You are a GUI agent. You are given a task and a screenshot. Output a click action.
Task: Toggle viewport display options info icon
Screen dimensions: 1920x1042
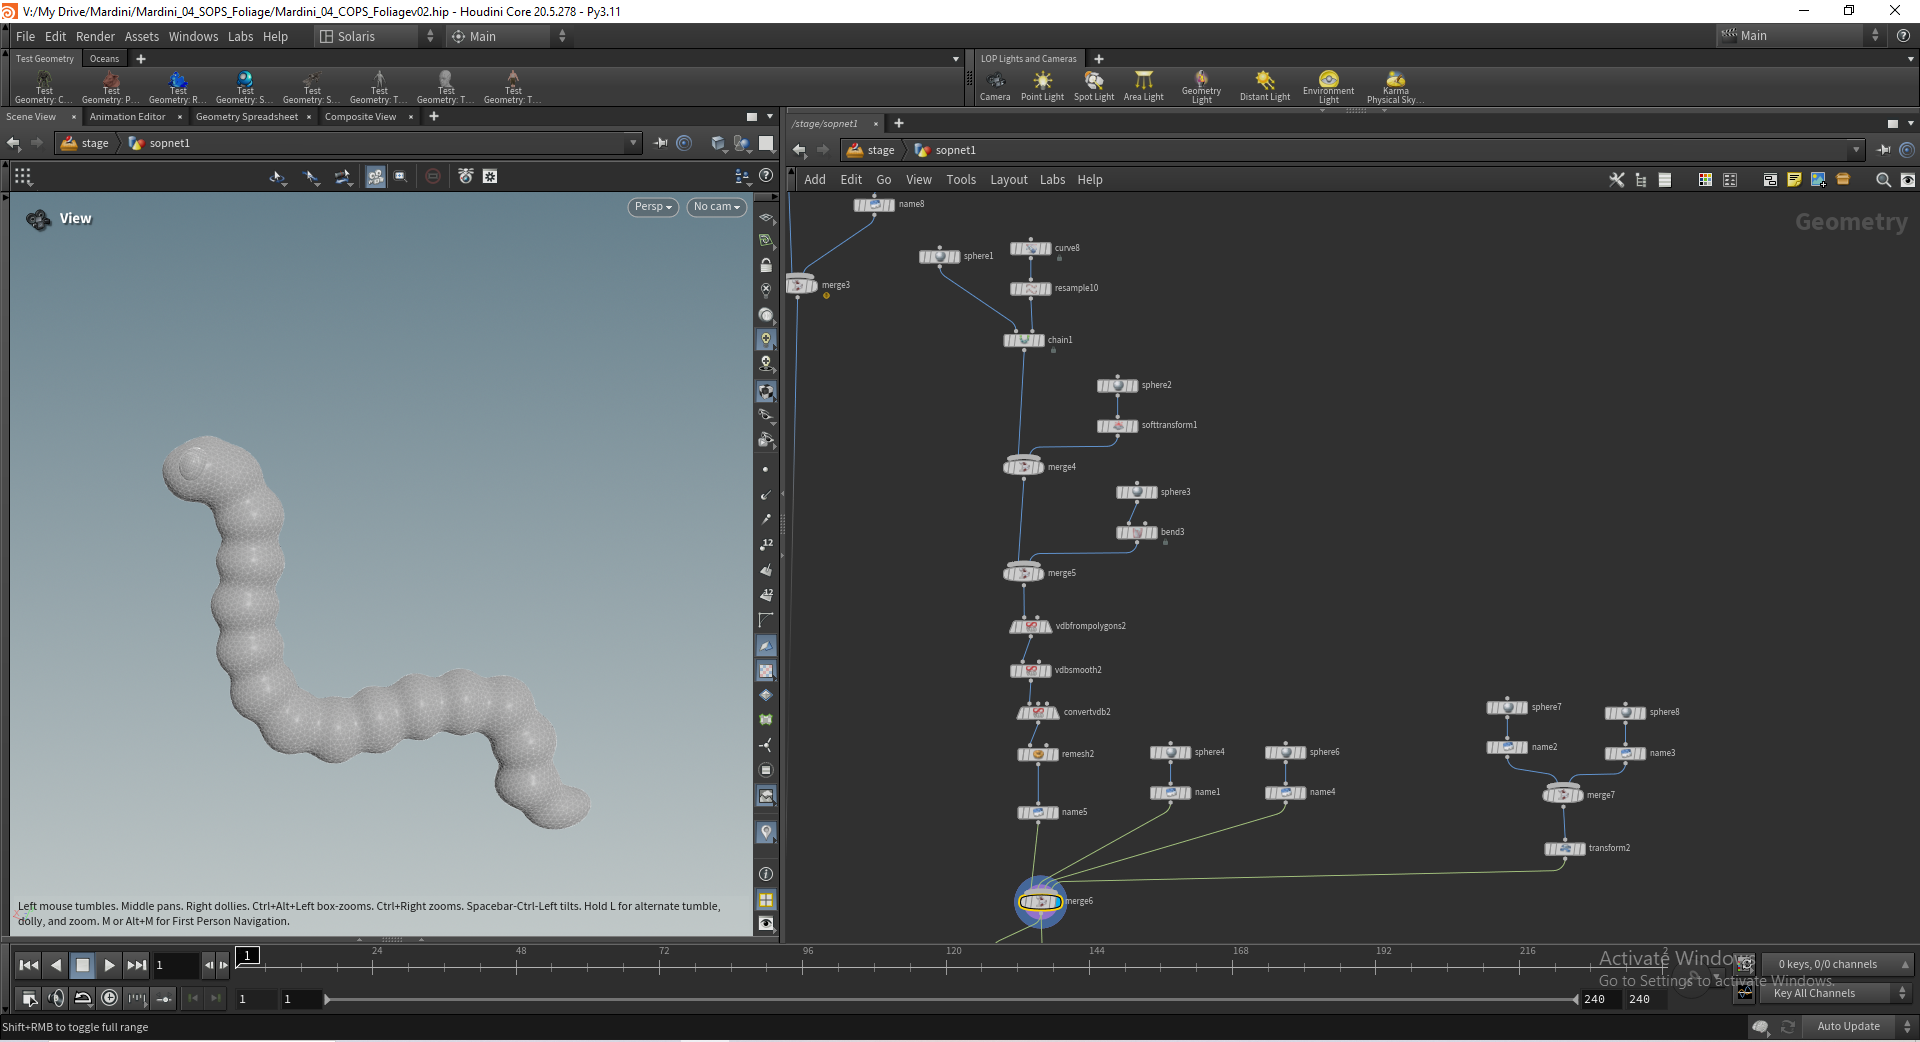click(x=766, y=874)
